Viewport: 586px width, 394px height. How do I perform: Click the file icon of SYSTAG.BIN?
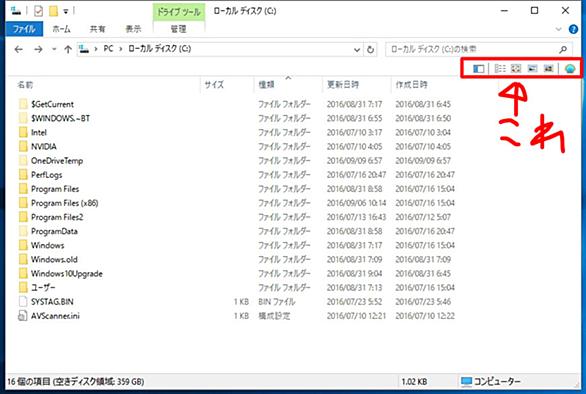[23, 302]
